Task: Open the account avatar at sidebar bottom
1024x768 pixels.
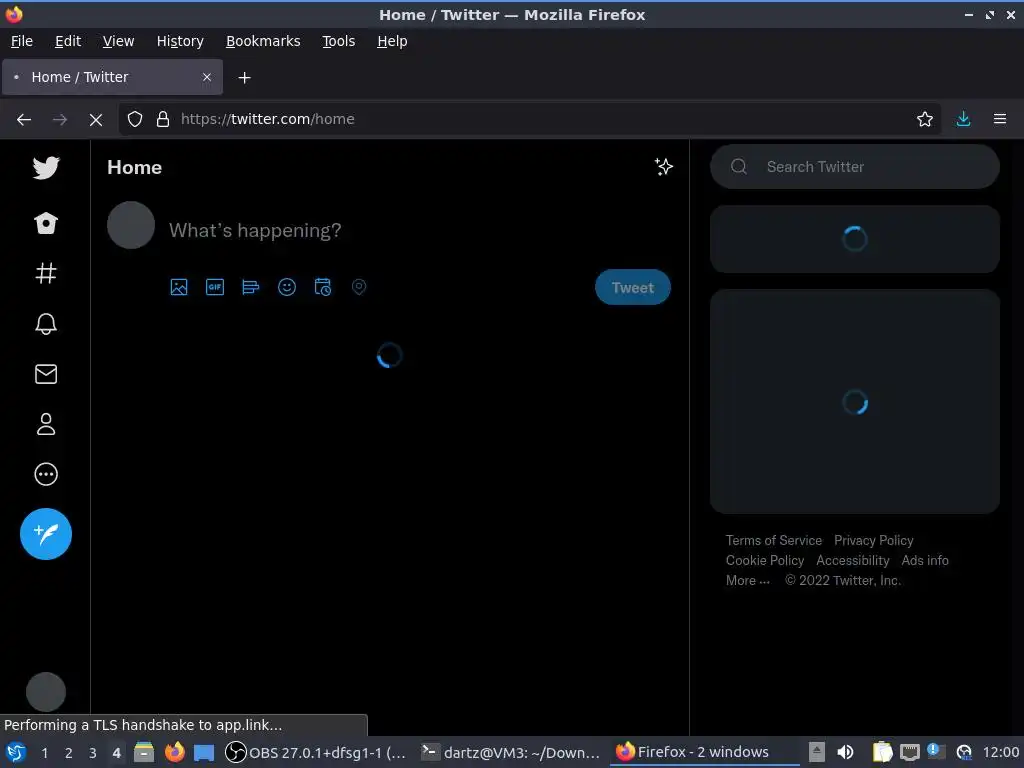Action: tap(46, 692)
